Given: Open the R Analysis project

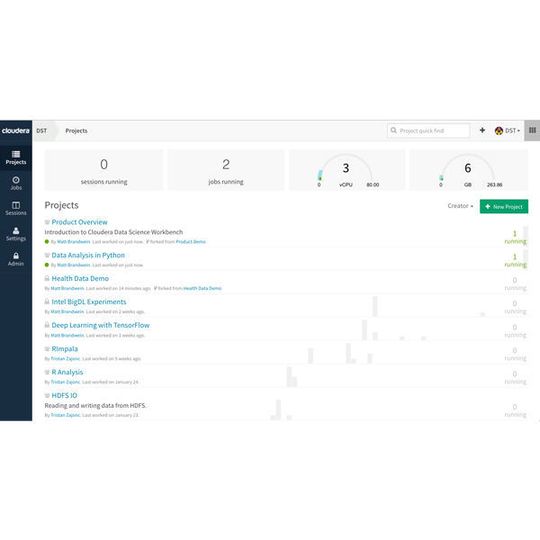Looking at the screenshot, I should 67,372.
